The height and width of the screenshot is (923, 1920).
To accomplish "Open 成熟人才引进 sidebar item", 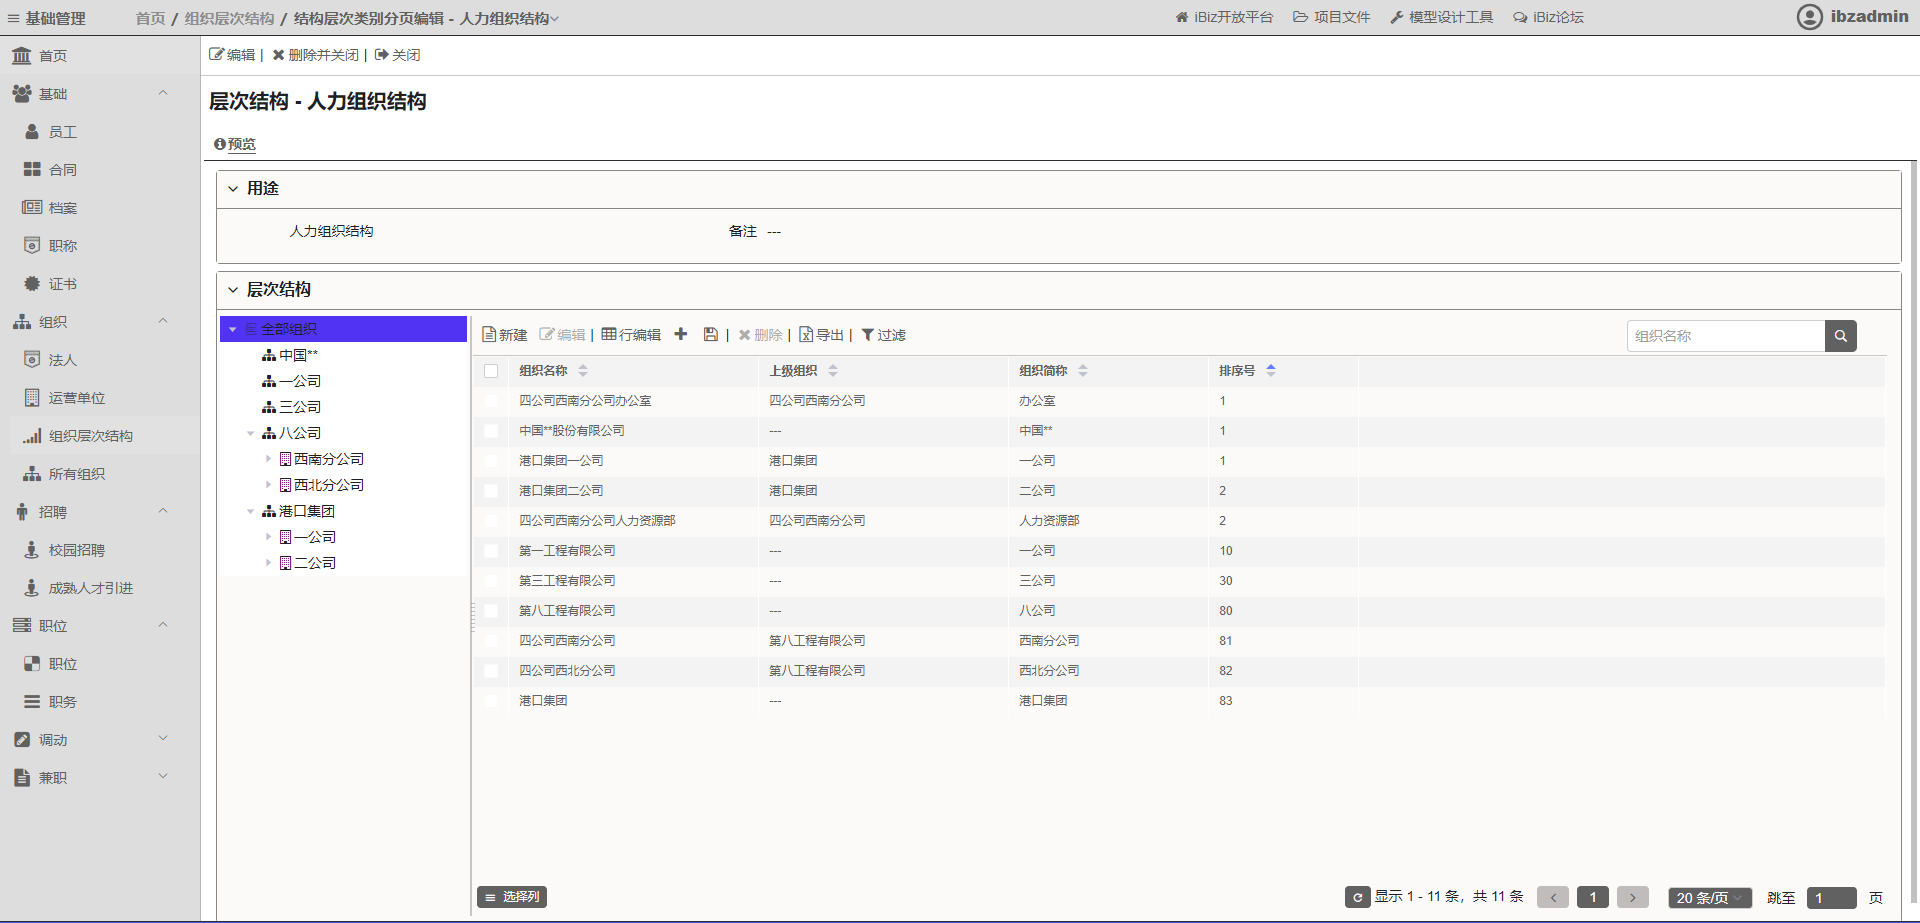I will [91, 588].
